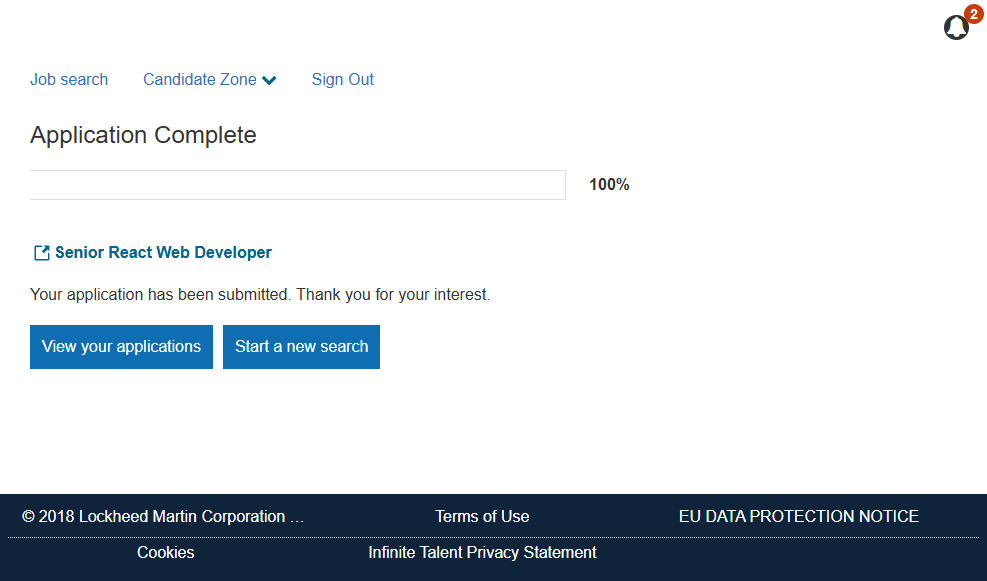Click the external link icon beside job title
The image size is (987, 581).
[x=42, y=253]
